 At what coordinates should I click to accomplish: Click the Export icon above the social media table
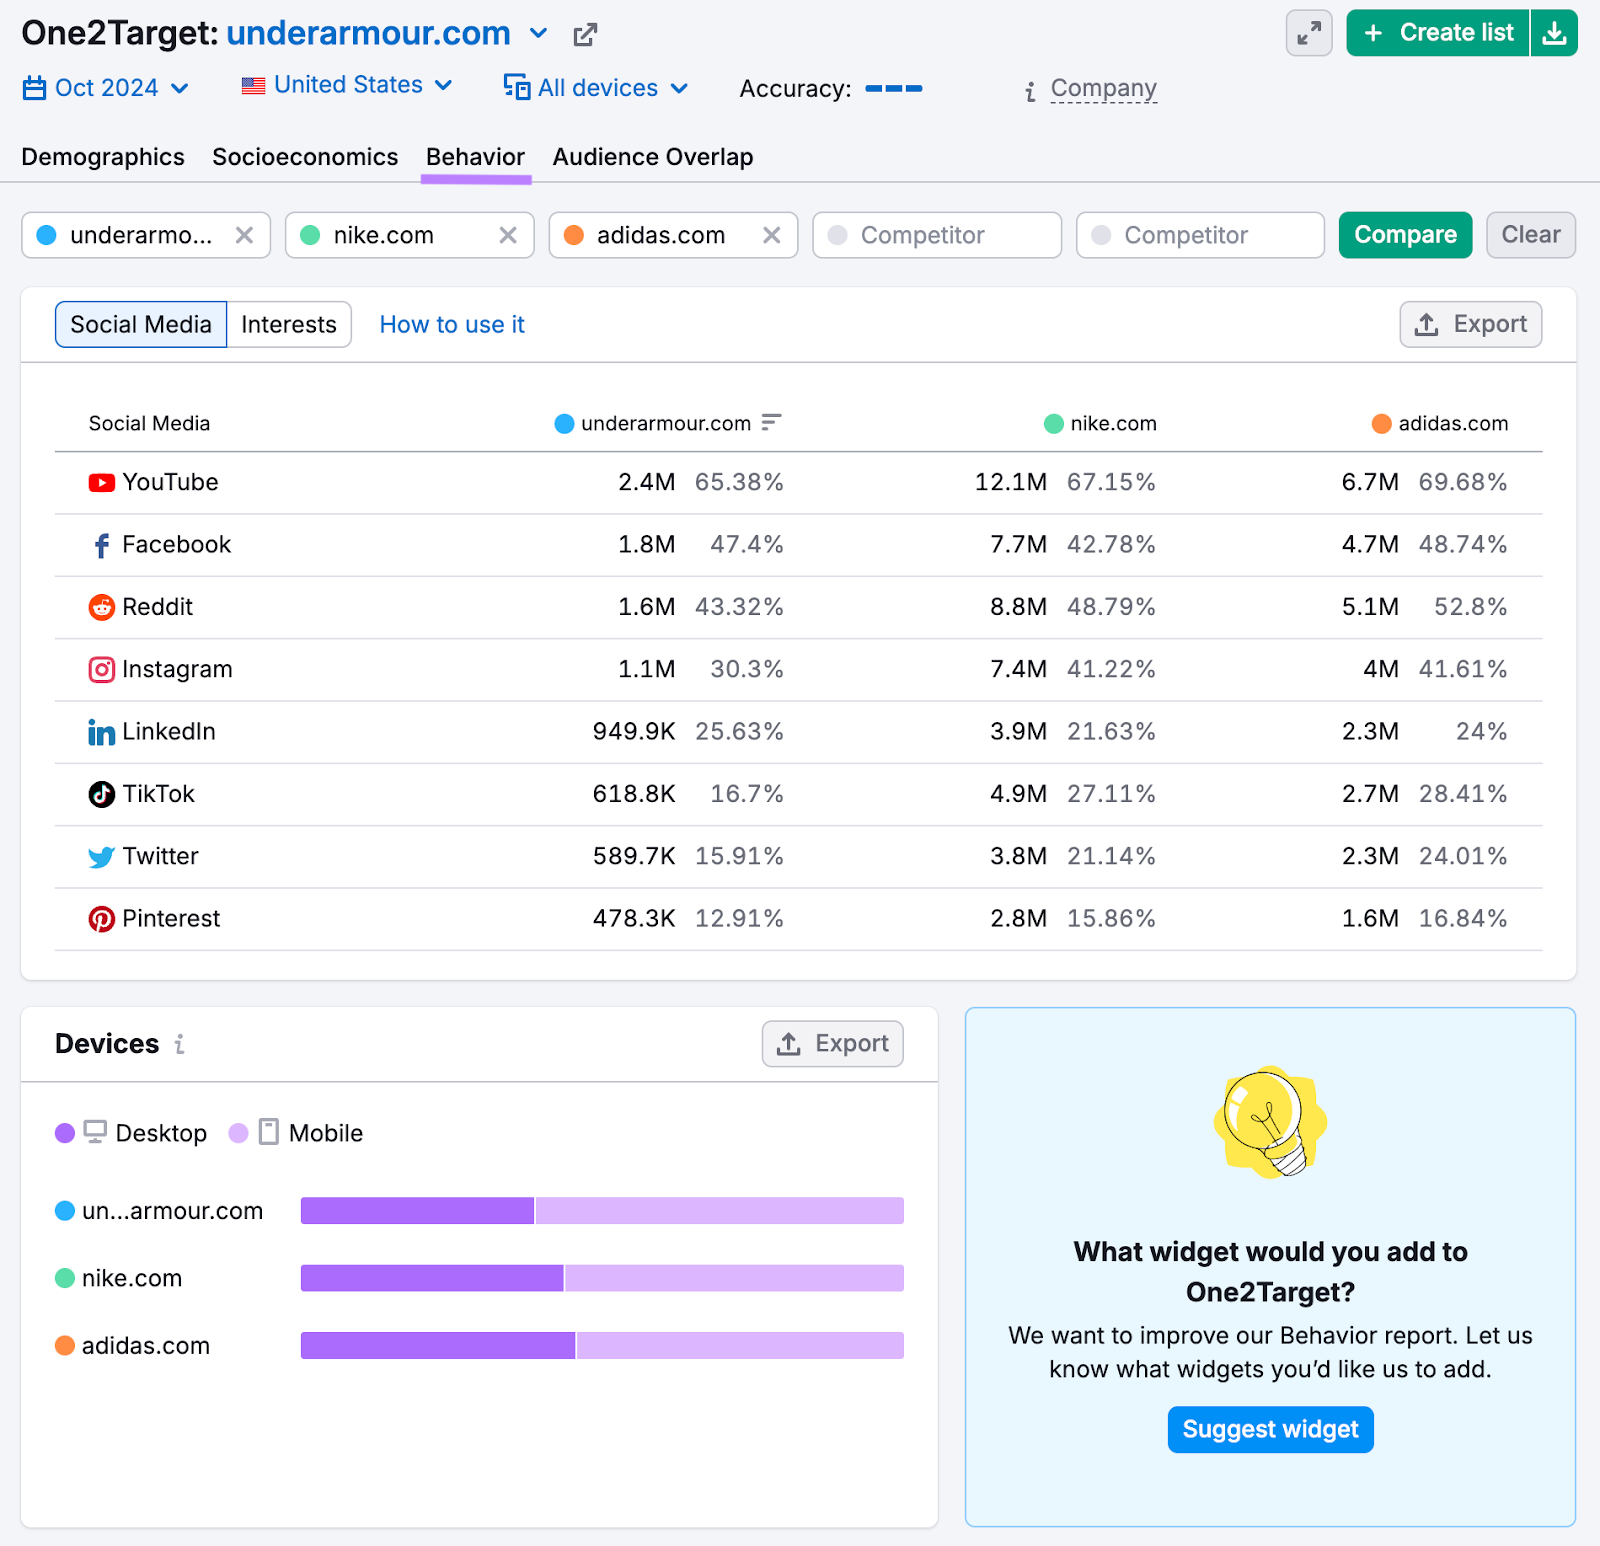[1427, 324]
